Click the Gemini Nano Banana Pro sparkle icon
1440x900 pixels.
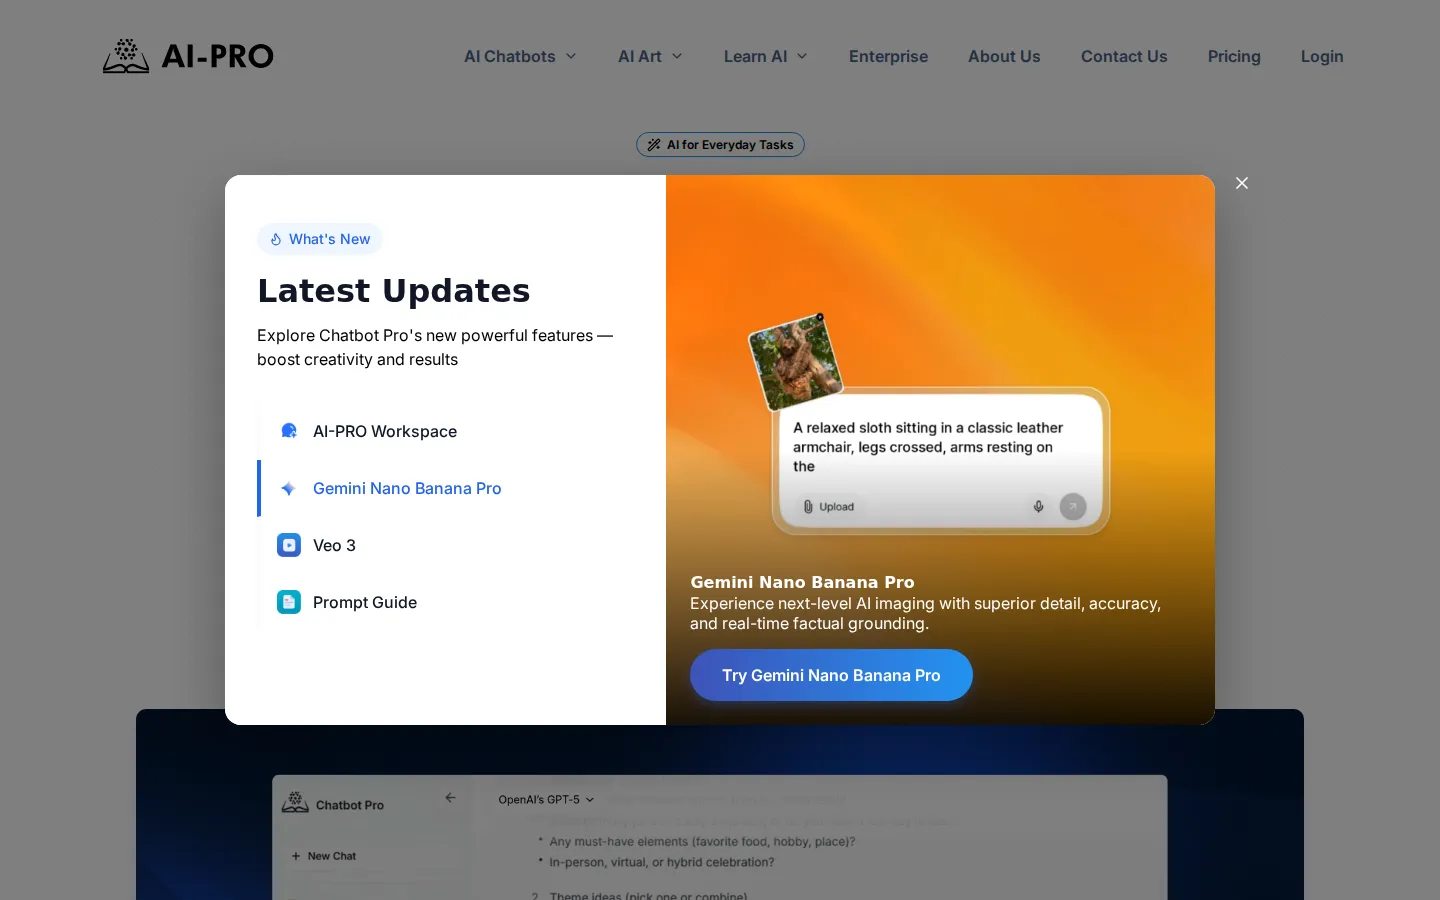pyautogui.click(x=289, y=488)
